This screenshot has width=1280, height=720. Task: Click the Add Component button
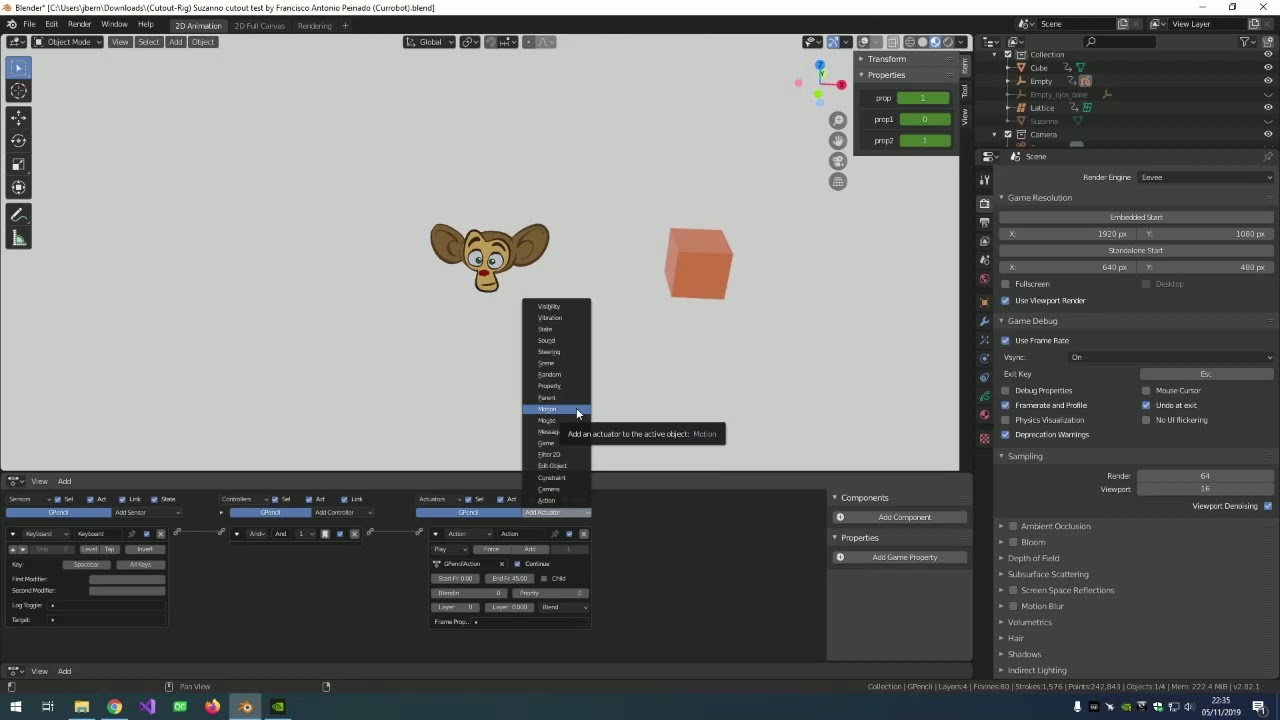tap(900, 518)
